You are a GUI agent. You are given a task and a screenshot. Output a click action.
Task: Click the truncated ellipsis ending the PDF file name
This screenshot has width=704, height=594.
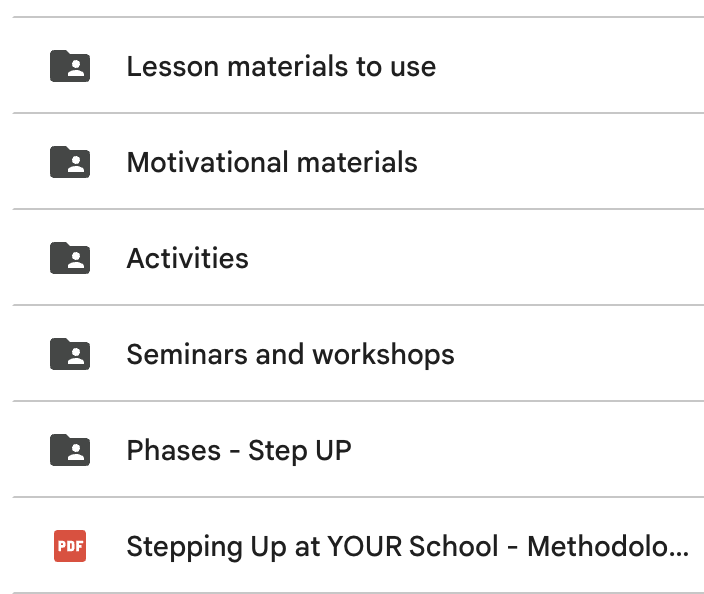pyautogui.click(x=680, y=555)
